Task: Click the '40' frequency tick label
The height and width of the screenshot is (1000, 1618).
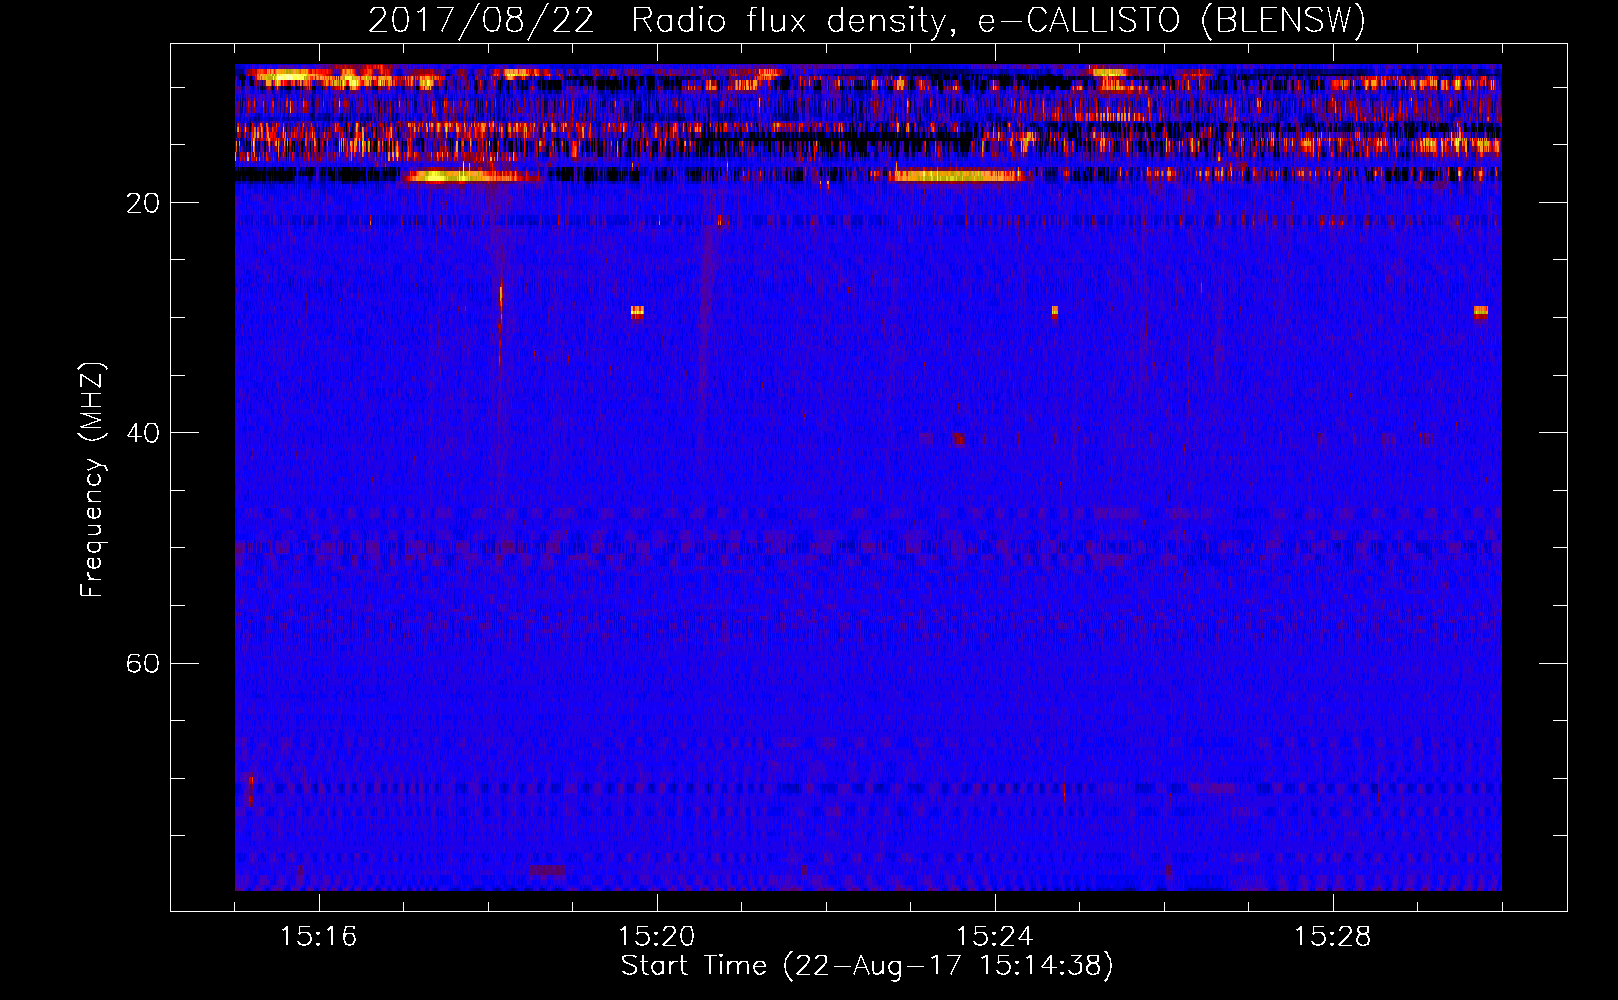Action: point(143,434)
